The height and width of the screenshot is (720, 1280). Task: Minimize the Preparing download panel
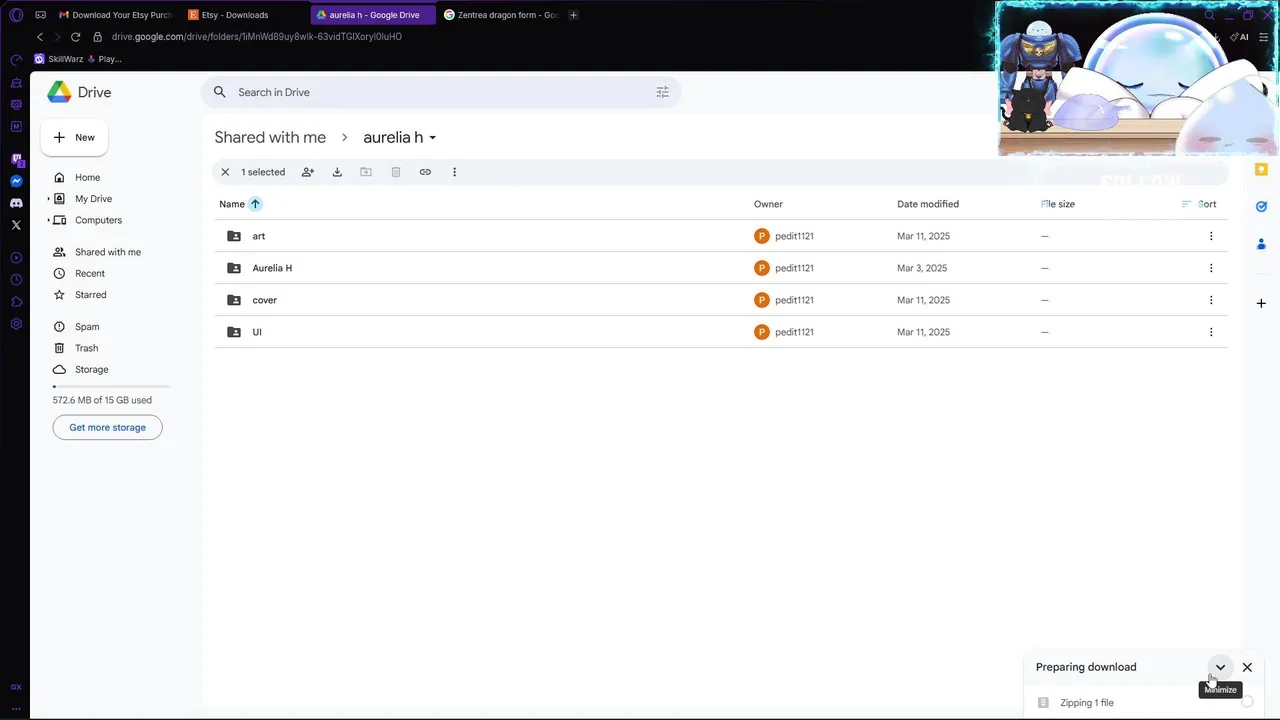1220,667
